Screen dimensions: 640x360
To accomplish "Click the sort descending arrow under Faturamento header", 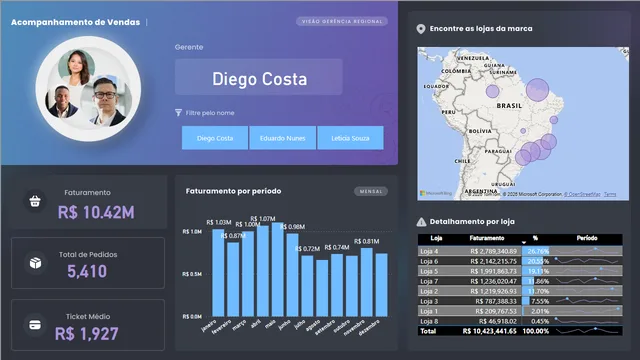I will pyautogui.click(x=524, y=242).
